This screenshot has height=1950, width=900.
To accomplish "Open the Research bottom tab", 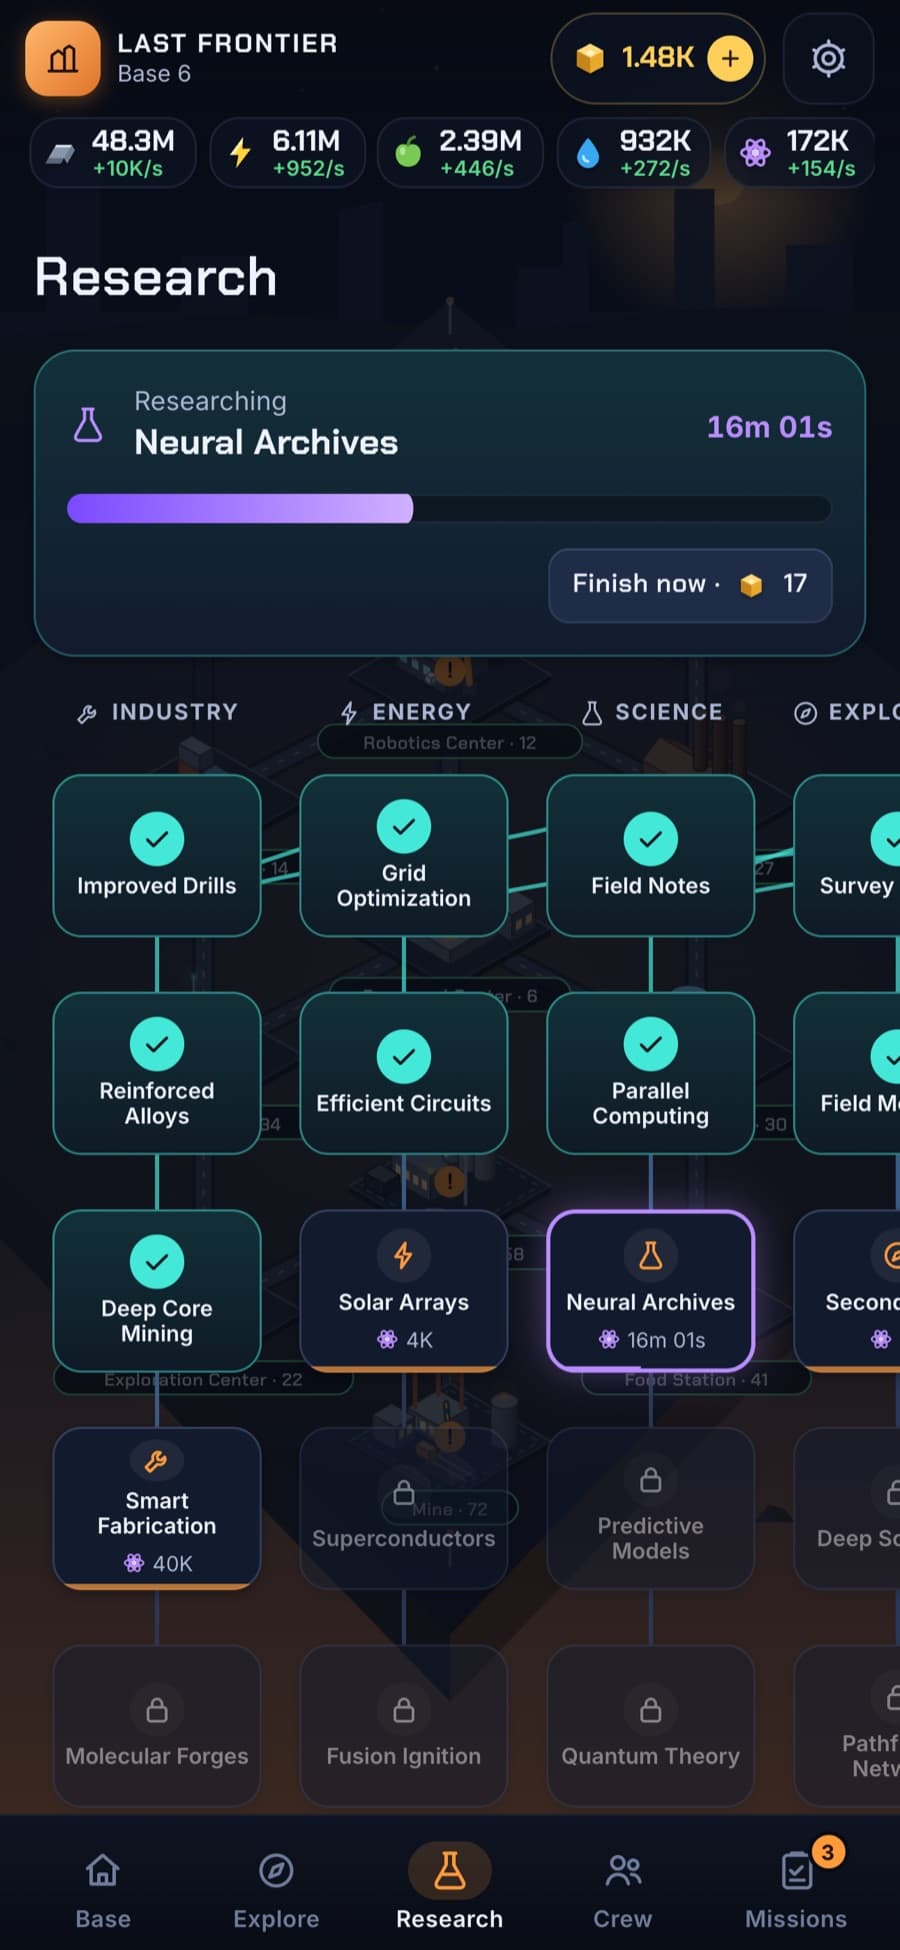I will pos(450,1889).
